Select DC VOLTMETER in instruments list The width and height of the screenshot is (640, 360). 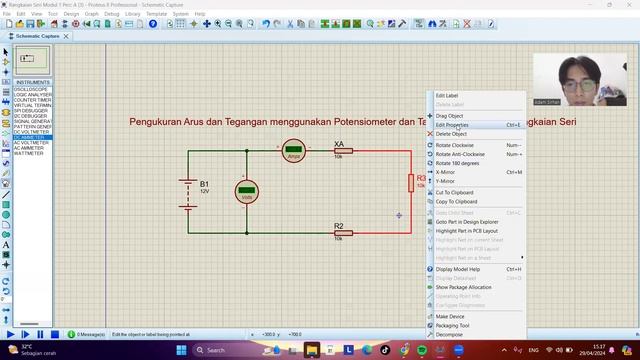point(33,132)
